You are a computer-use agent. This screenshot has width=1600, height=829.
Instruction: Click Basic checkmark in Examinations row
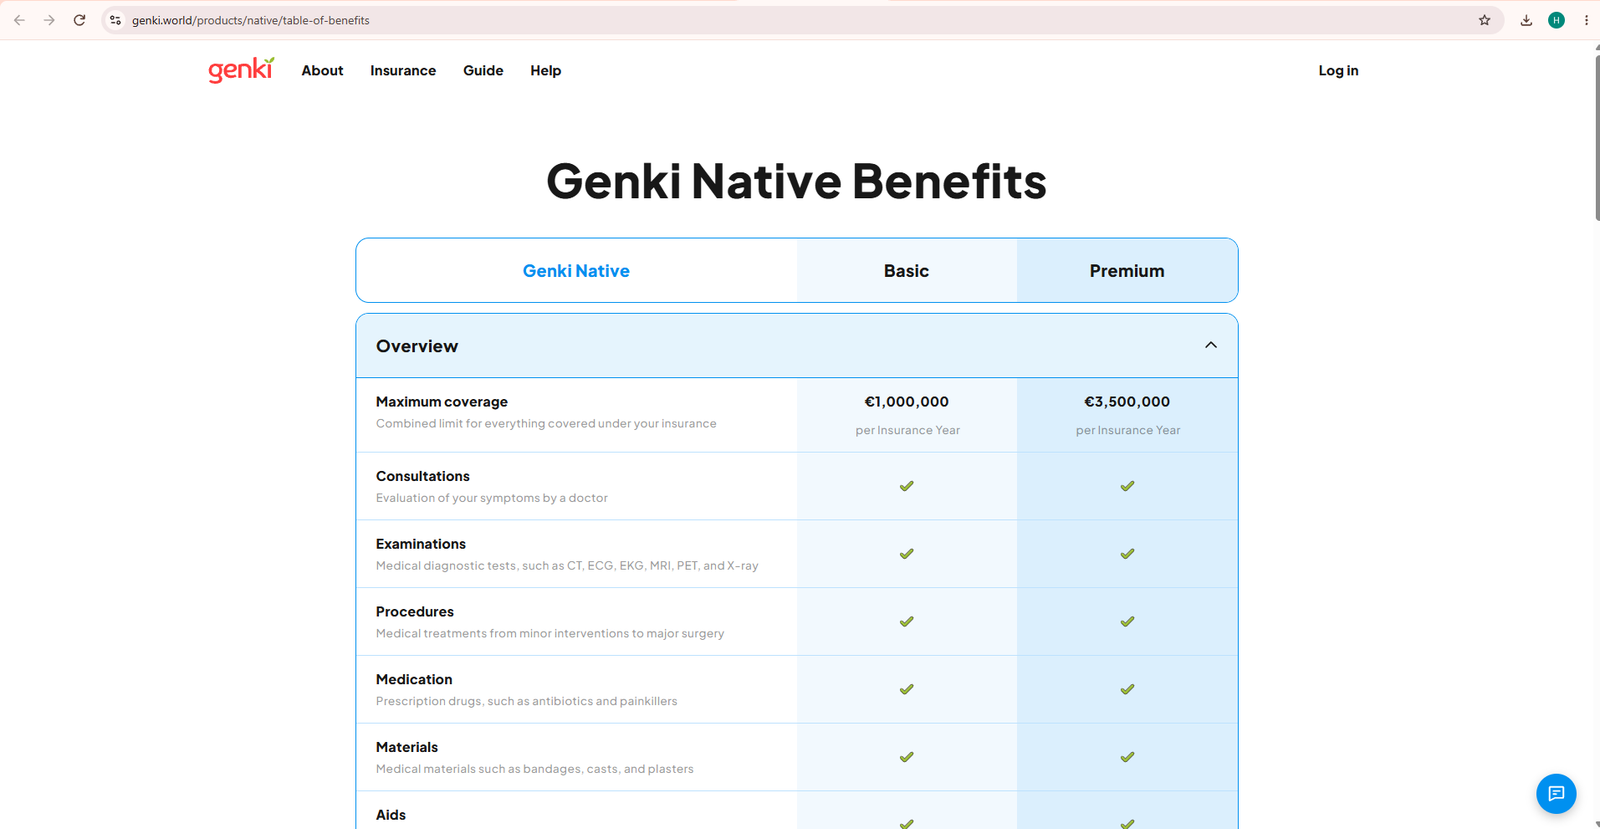click(x=907, y=554)
